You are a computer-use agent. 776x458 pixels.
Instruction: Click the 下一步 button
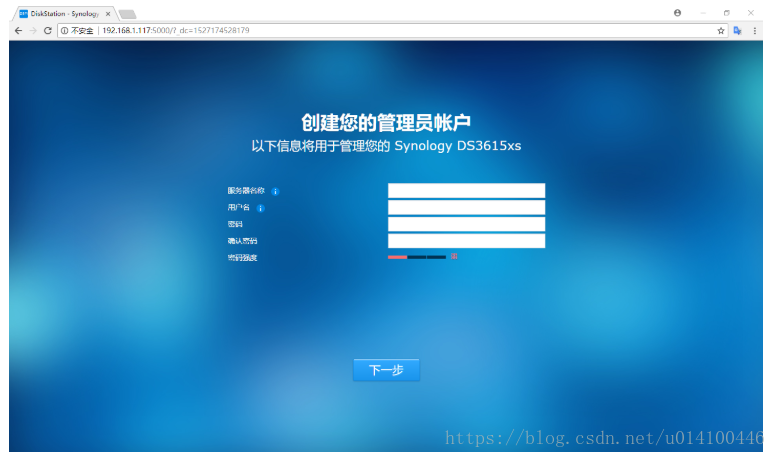[x=387, y=370]
